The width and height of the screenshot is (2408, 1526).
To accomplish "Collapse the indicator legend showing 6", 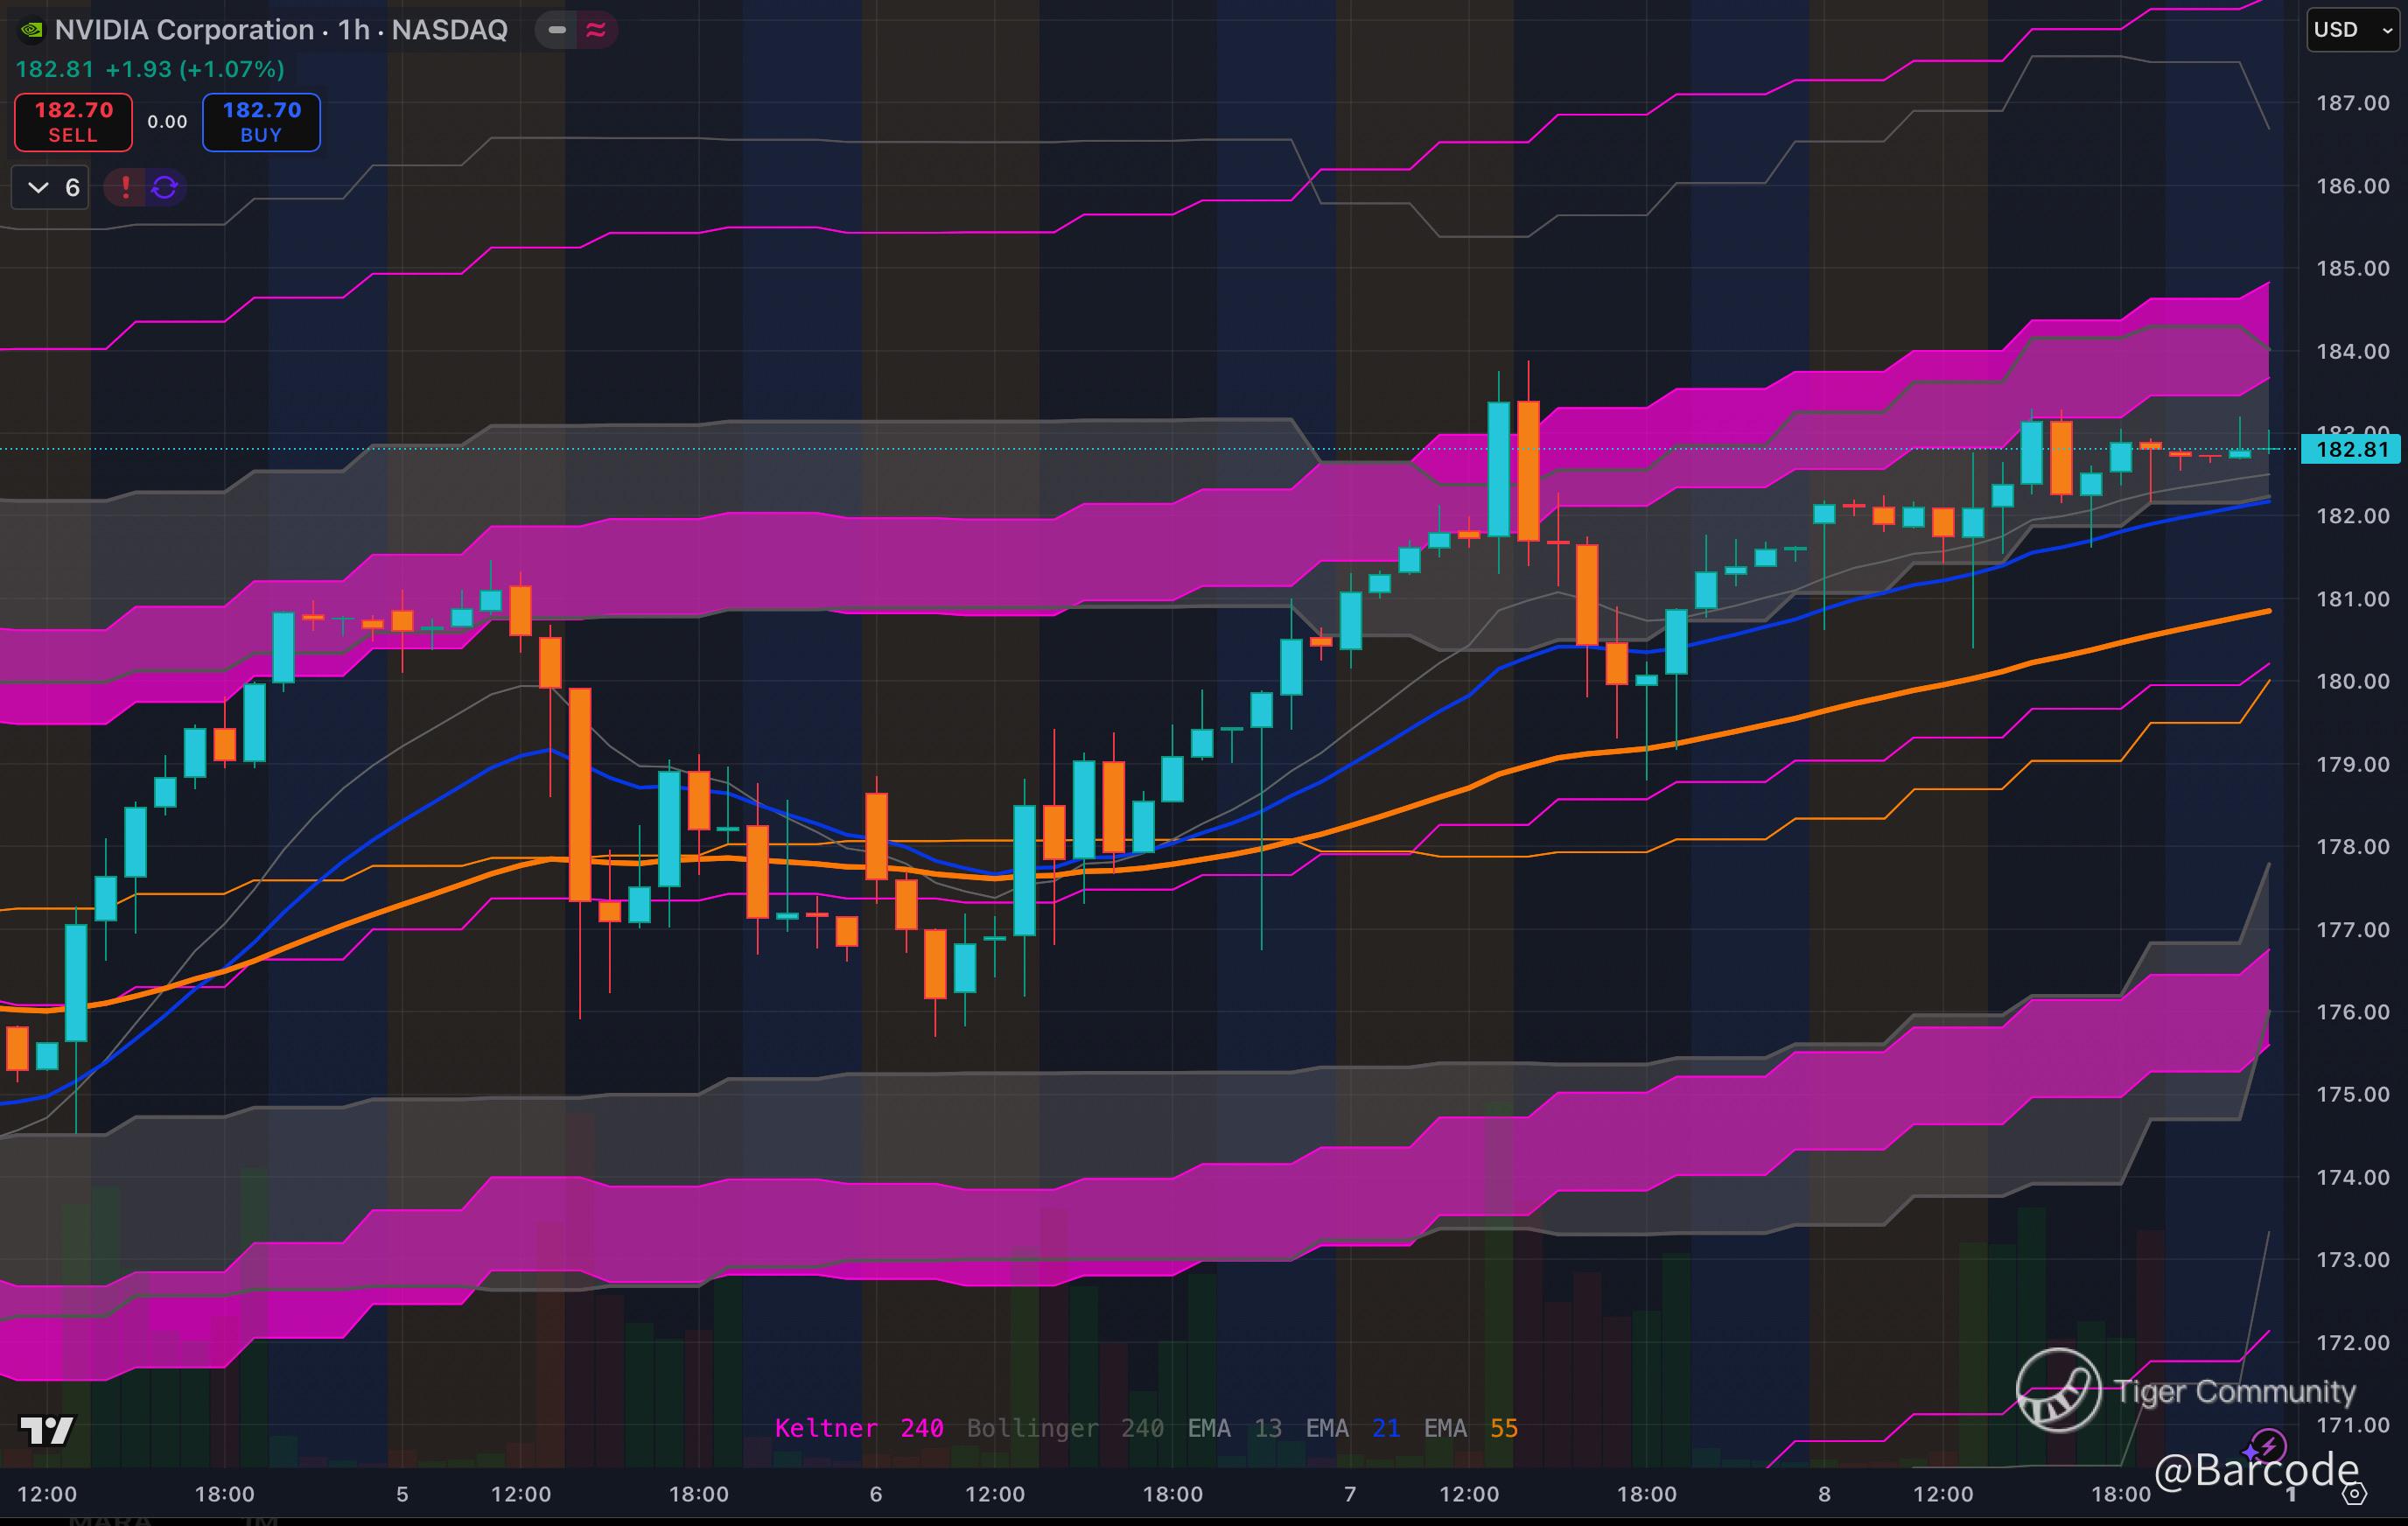I will [50, 187].
